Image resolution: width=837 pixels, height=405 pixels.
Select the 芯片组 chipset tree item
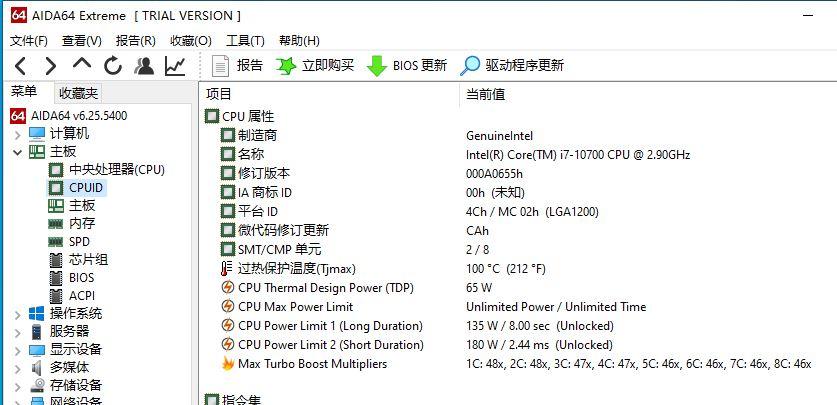(x=78, y=260)
